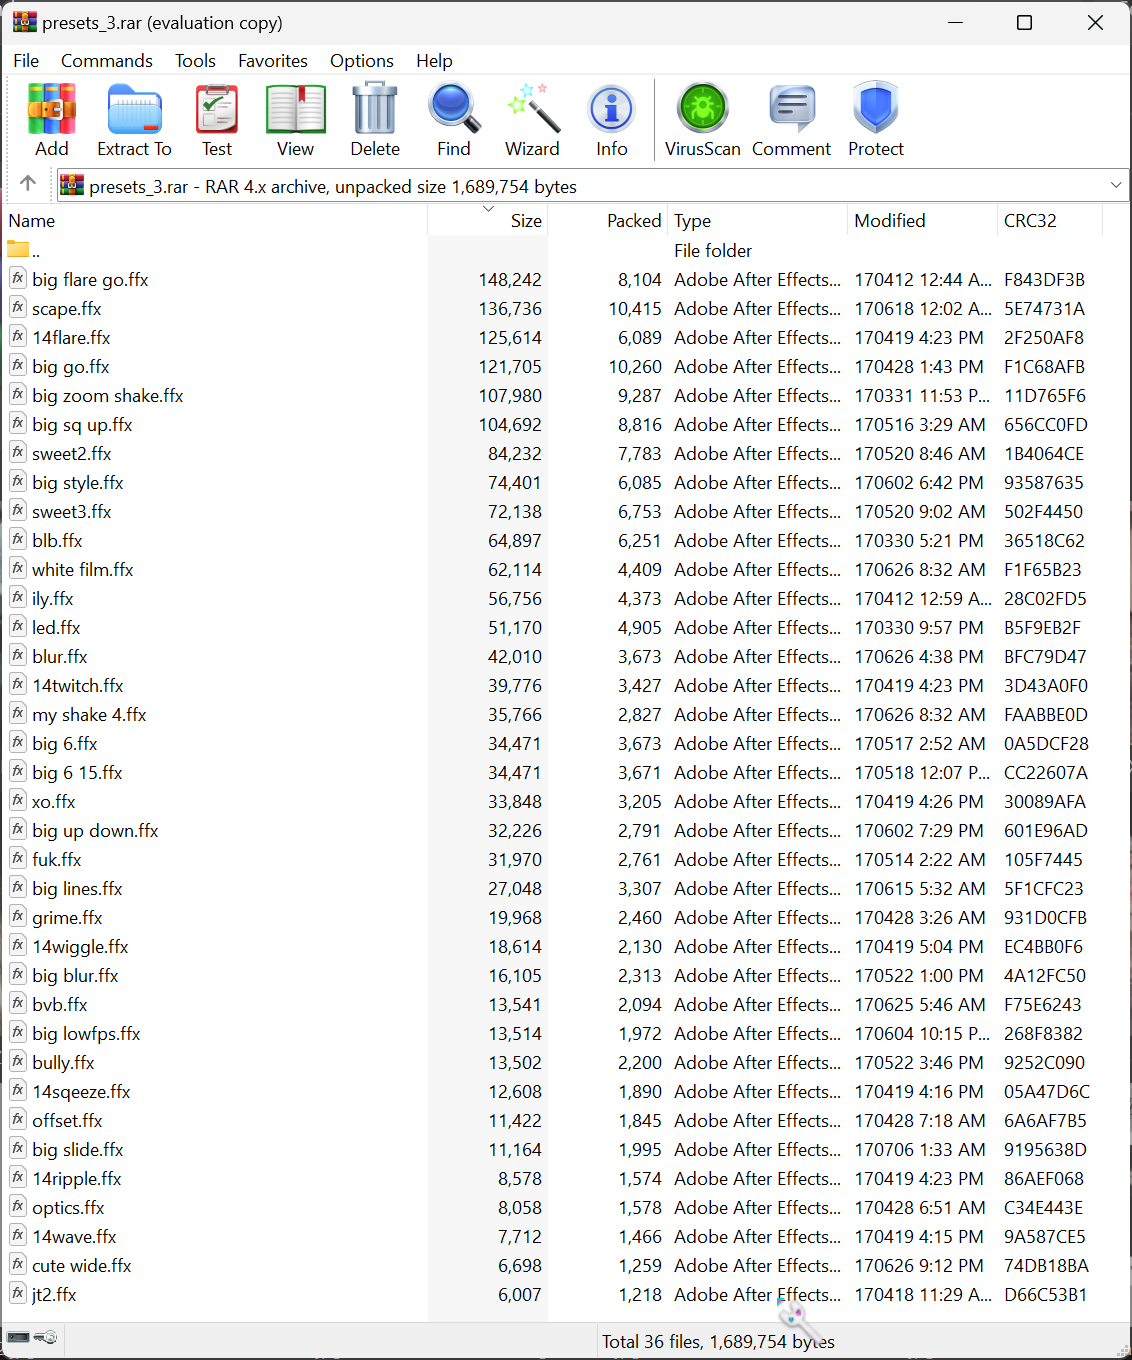Viewport: 1132px width, 1360px height.
Task: Select 14sqeeze.ffx
Action: point(81,1092)
